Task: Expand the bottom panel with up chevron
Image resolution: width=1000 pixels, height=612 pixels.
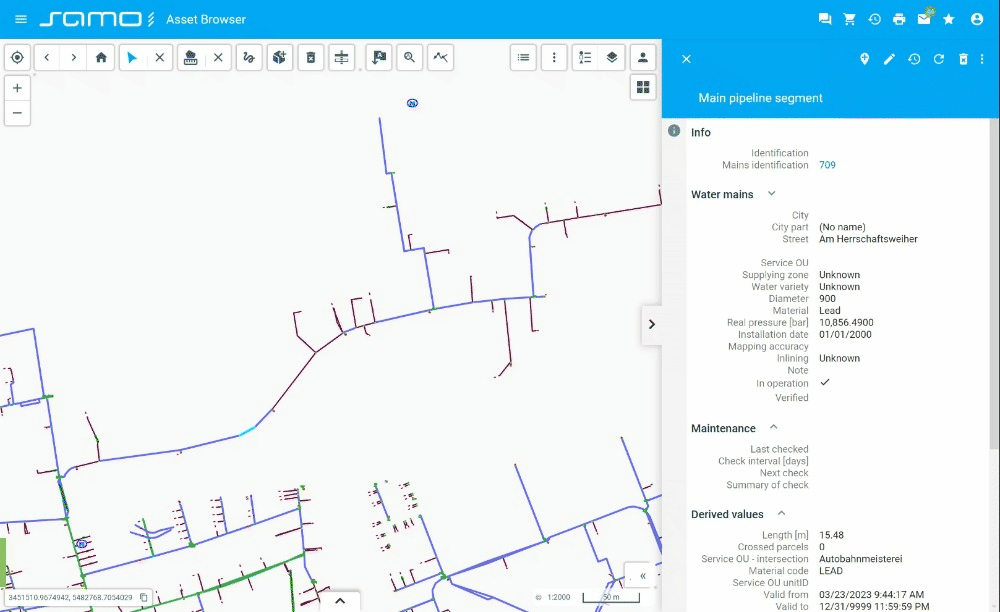Action: 340,601
